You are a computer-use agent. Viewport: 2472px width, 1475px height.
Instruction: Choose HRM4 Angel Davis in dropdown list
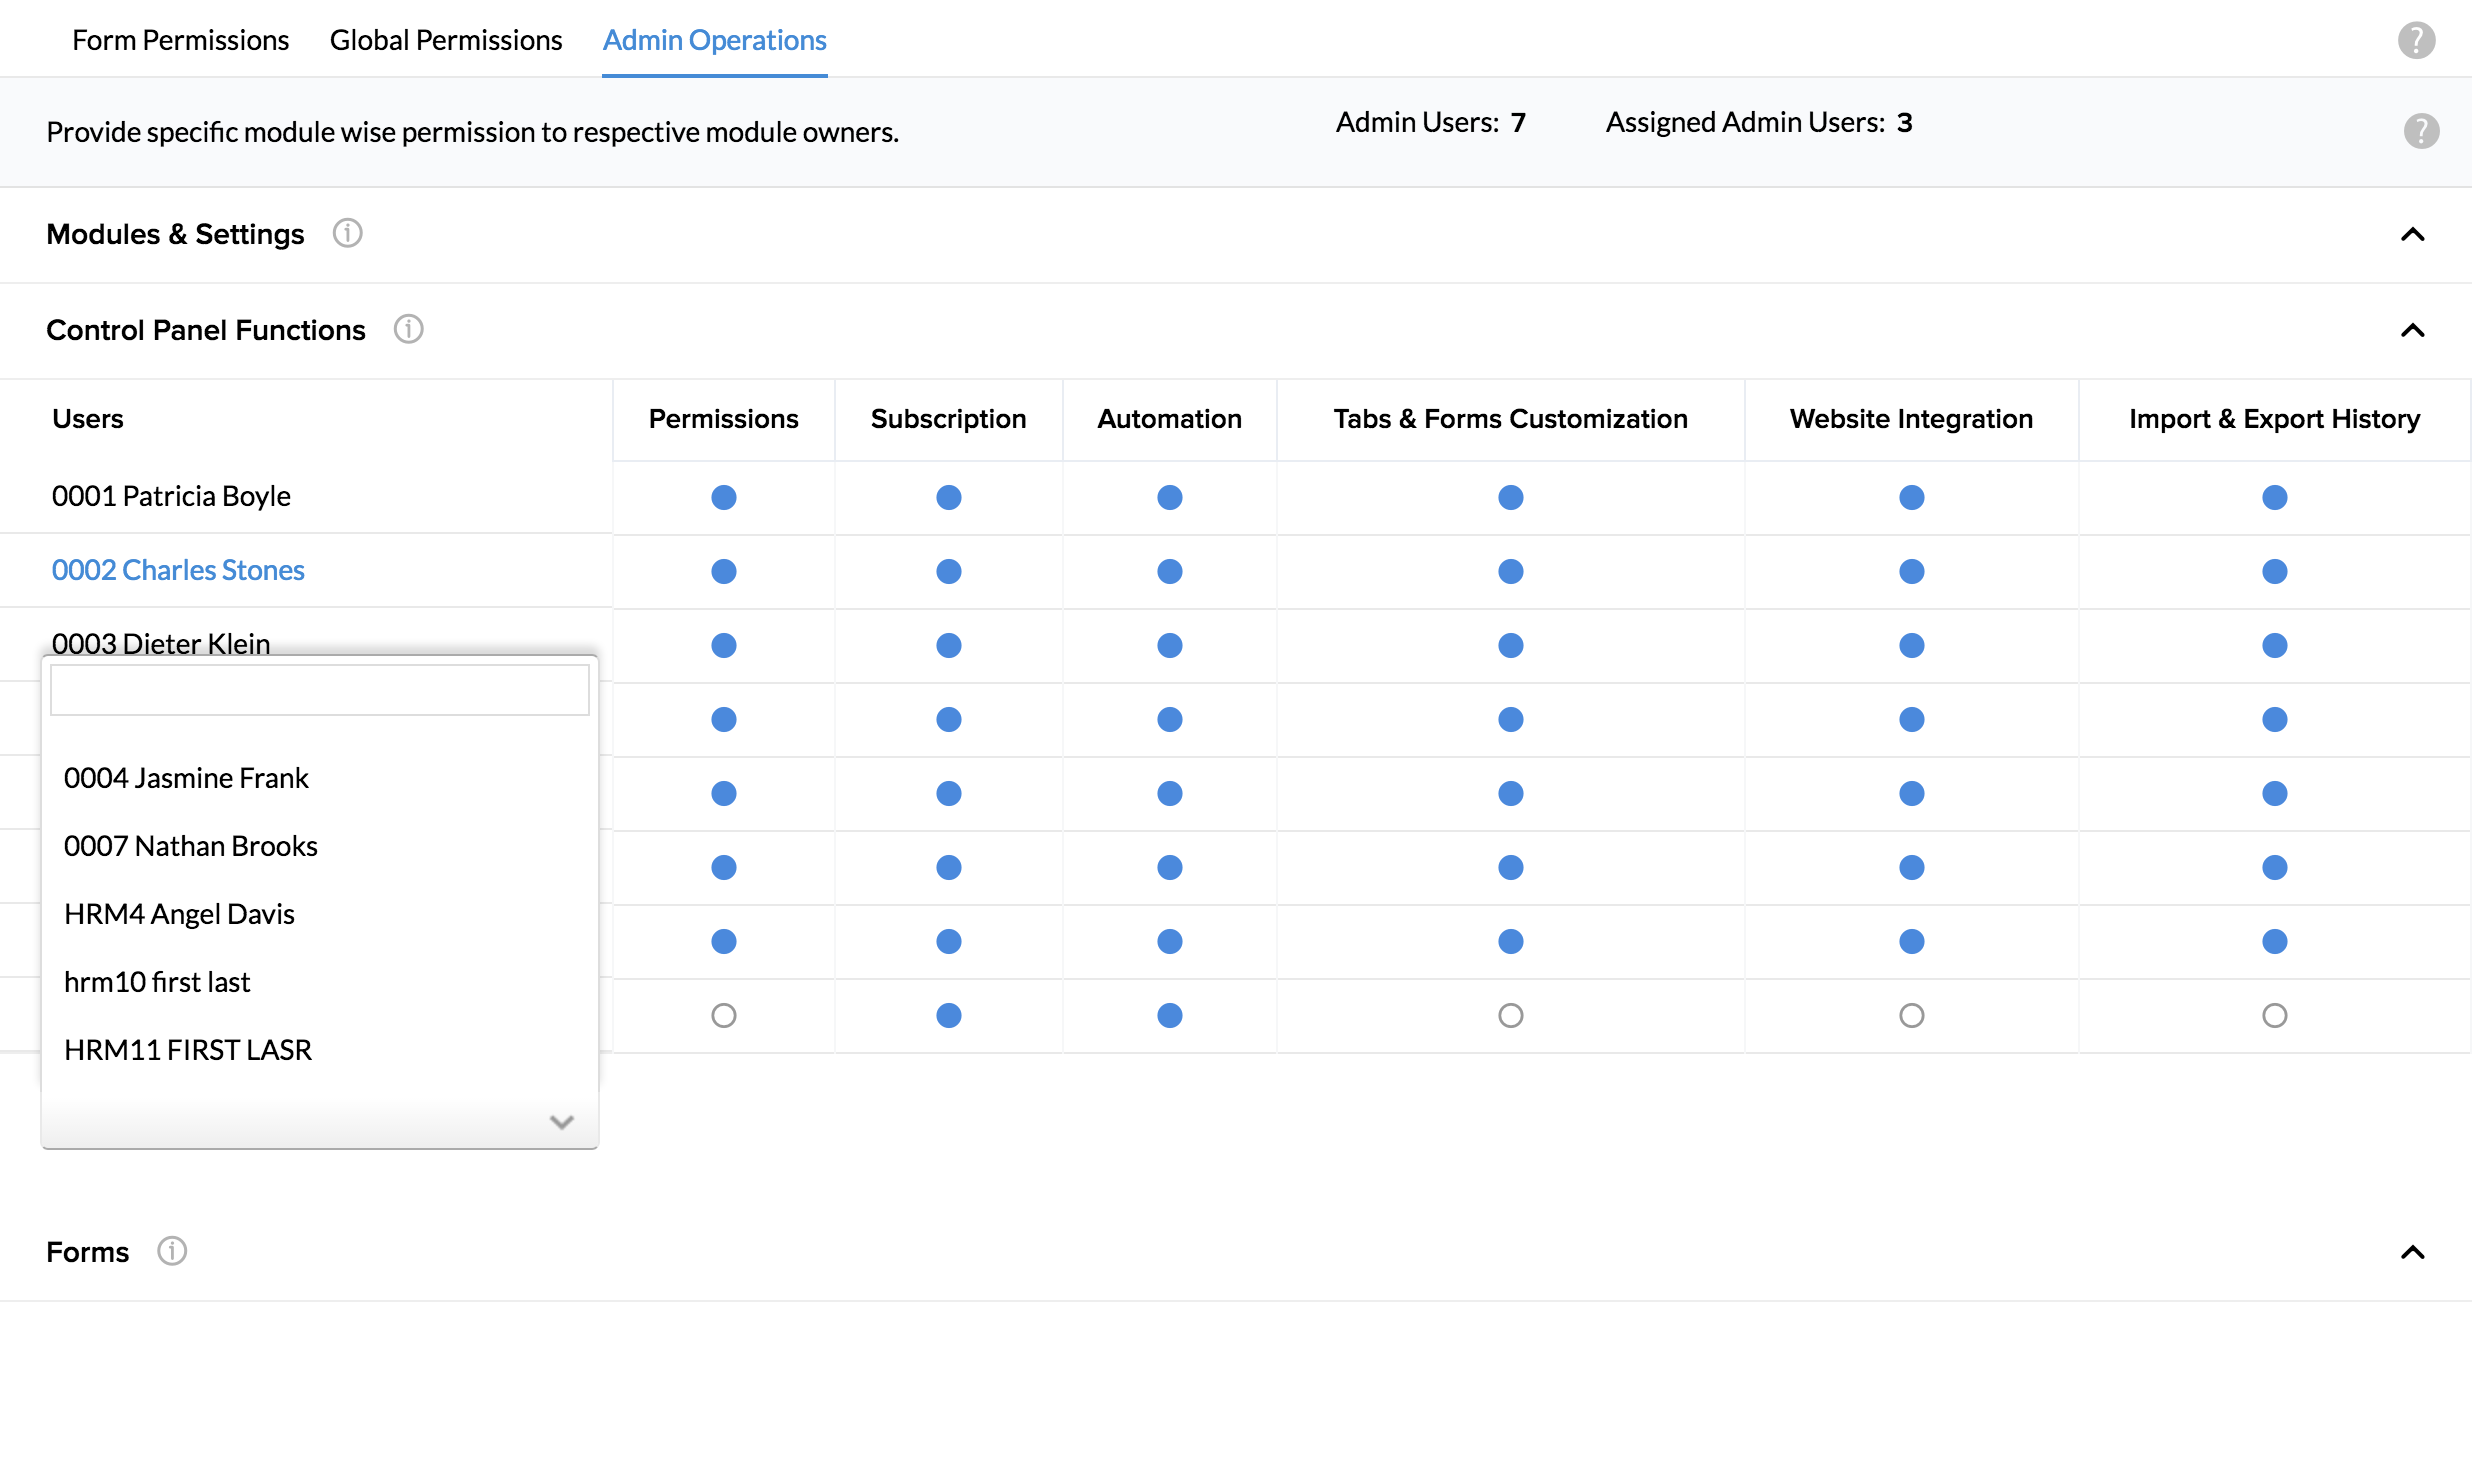pyautogui.click(x=179, y=914)
